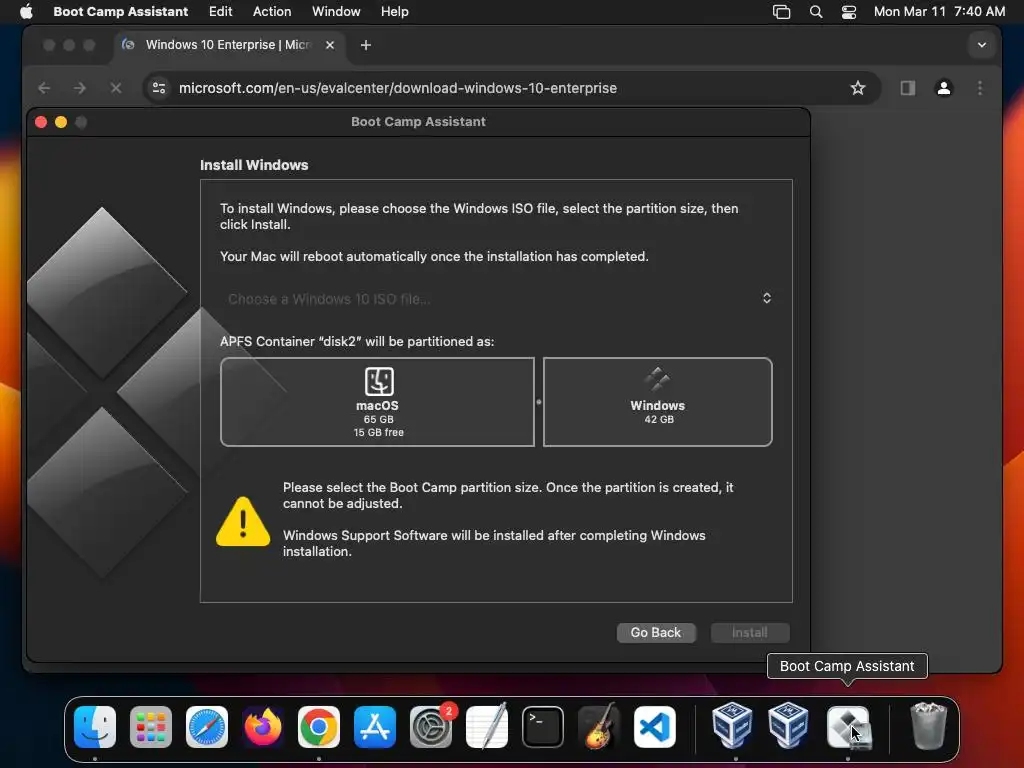Stop loading the page in Chrome
The height and width of the screenshot is (768, 1024).
point(116,88)
